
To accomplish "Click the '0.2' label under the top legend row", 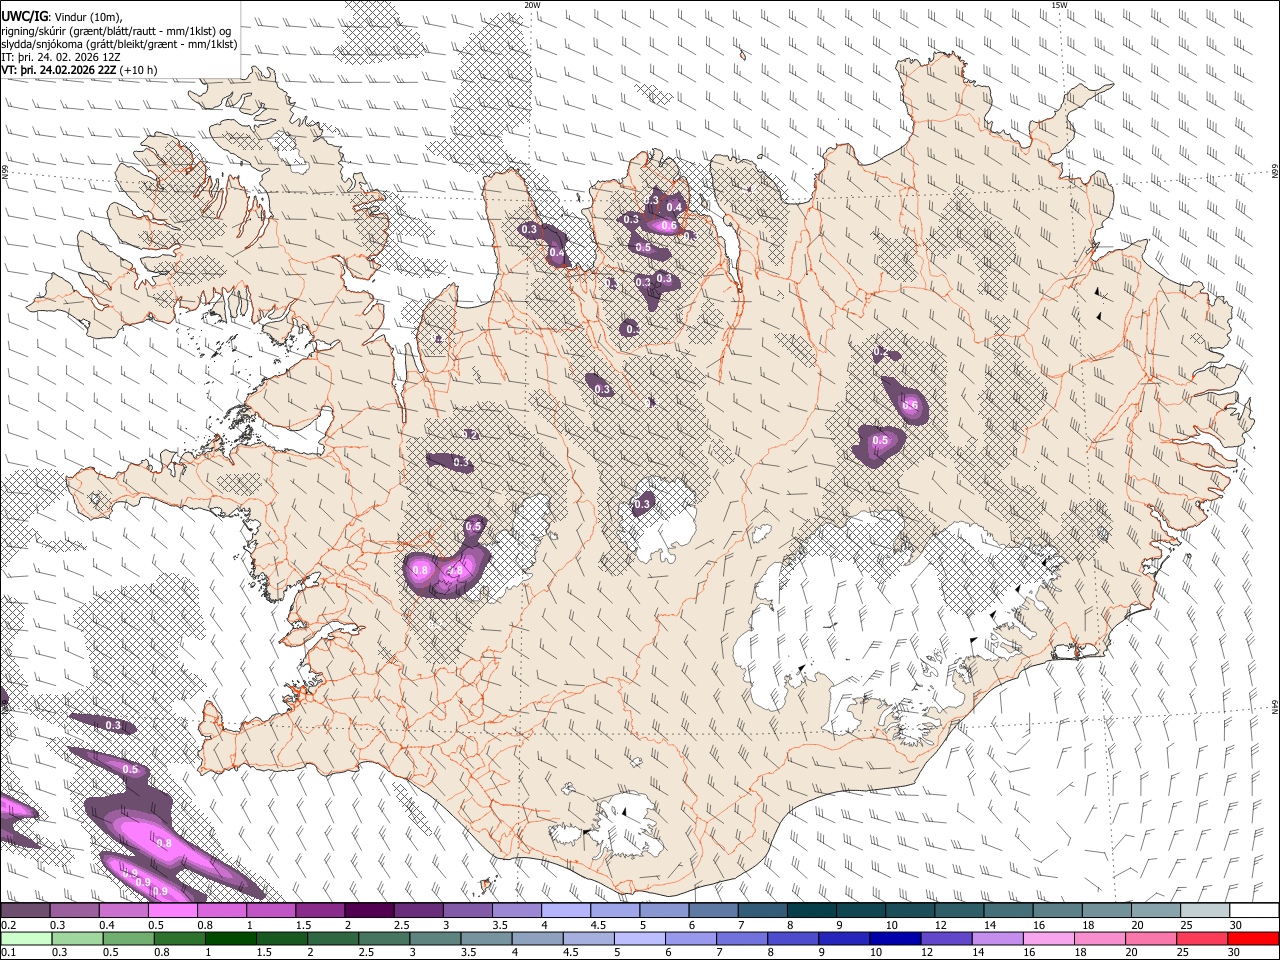I will pyautogui.click(x=7, y=925).
